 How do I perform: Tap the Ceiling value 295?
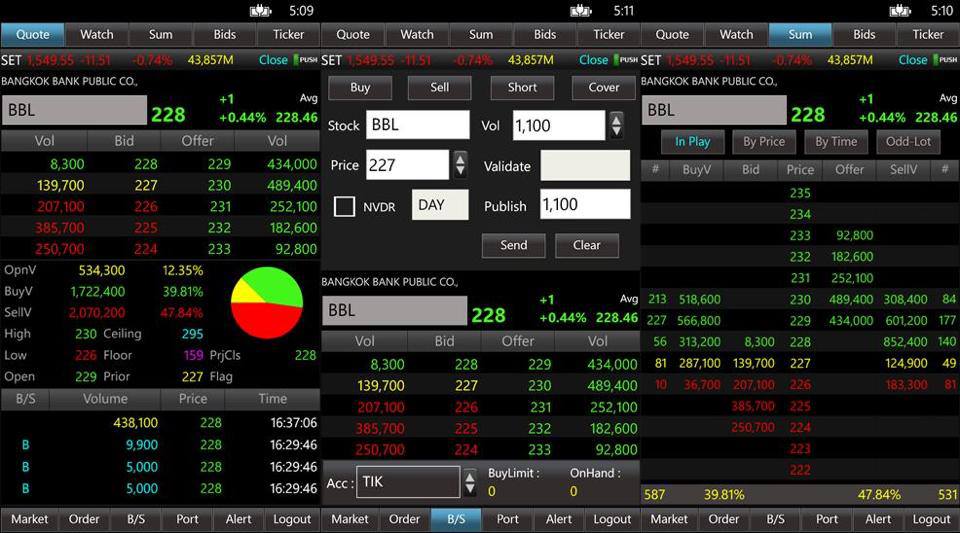pos(192,334)
